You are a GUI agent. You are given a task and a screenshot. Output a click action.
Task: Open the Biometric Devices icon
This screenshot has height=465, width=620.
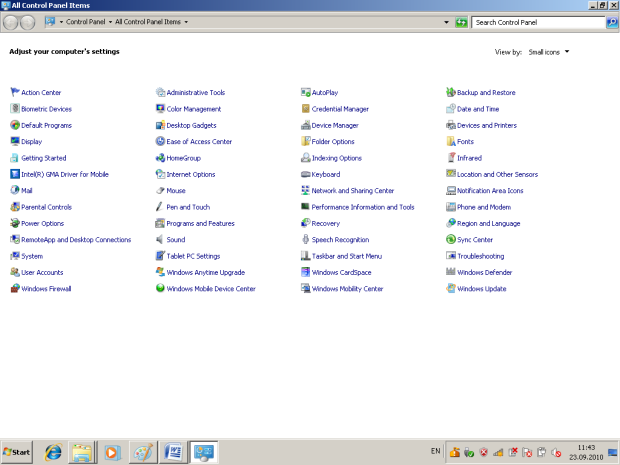coord(15,108)
